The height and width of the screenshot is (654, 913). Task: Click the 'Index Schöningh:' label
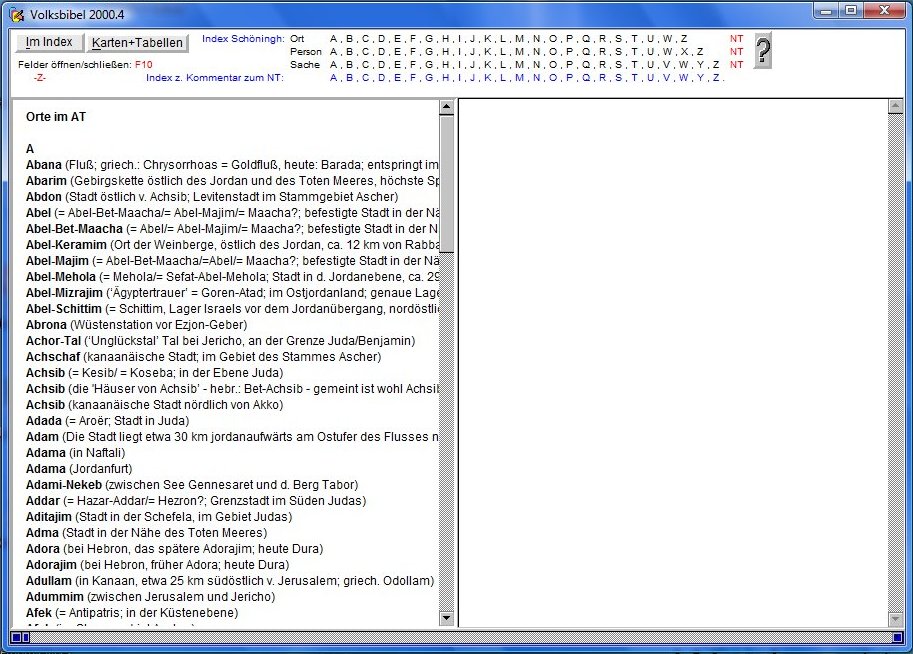(x=243, y=38)
